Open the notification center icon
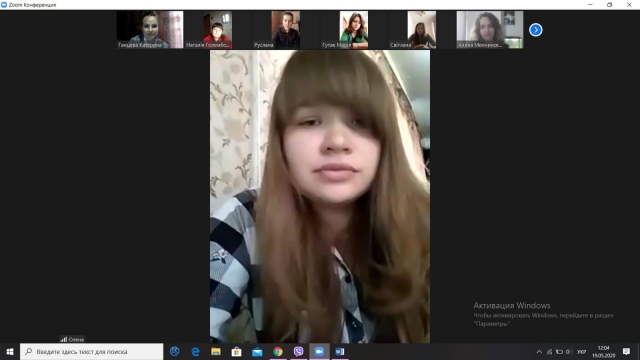640x360 pixels. point(626,351)
